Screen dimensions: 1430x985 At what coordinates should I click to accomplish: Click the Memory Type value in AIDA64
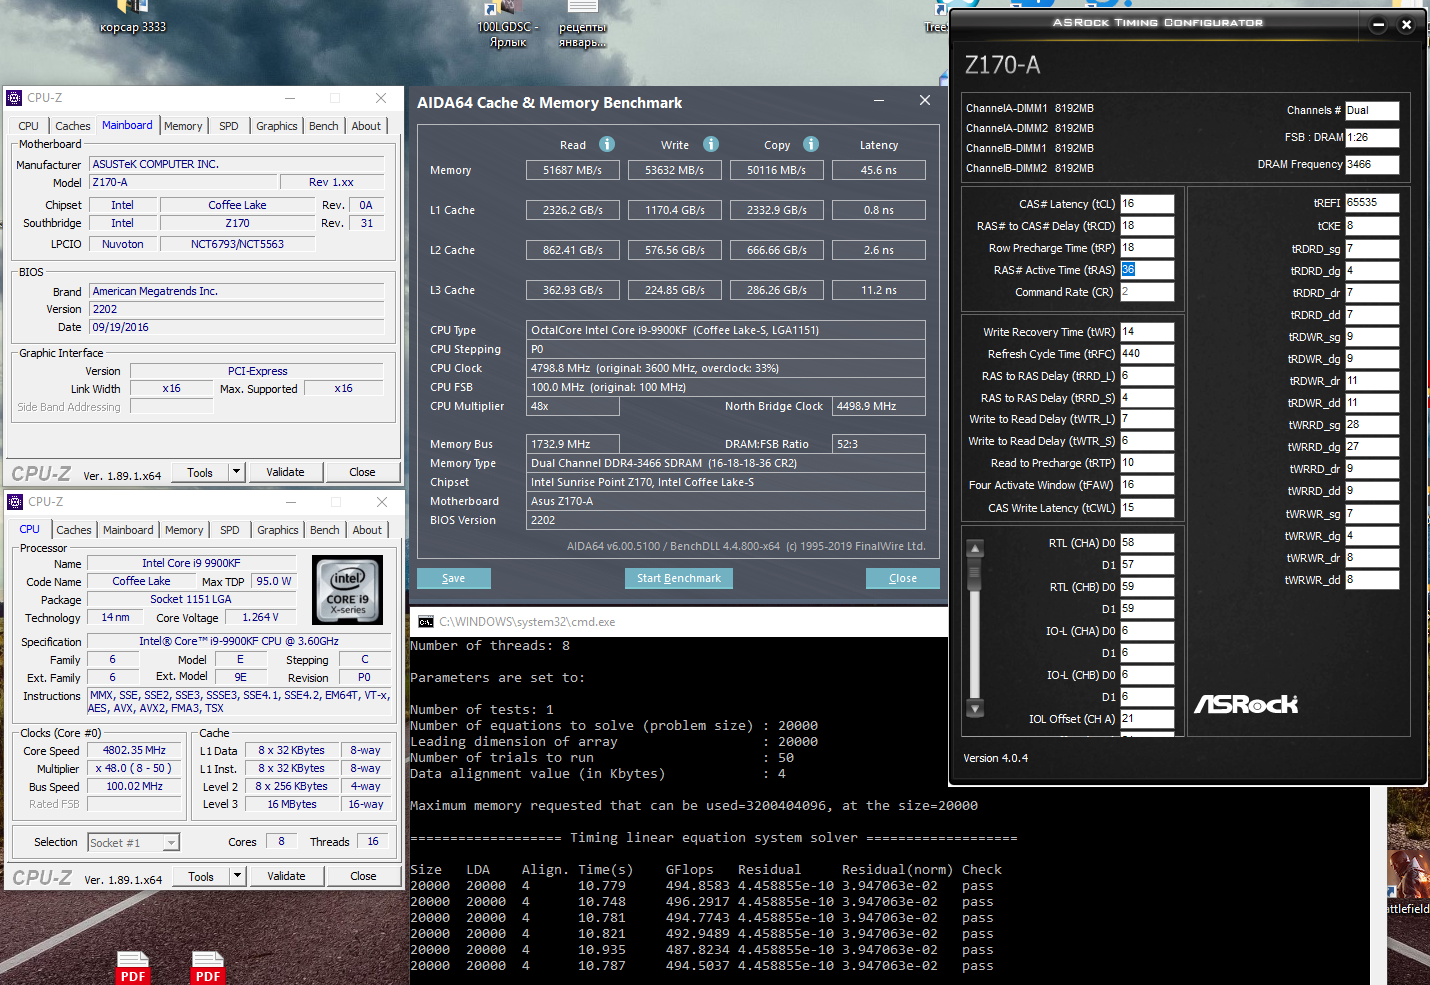(726, 463)
